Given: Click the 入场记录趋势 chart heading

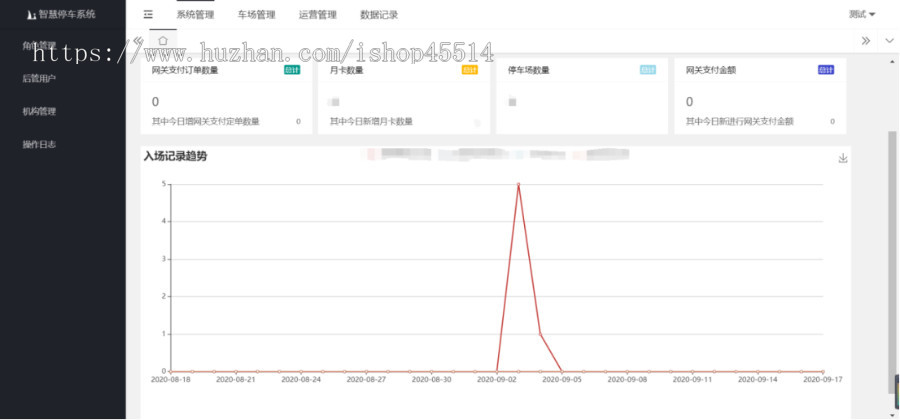Looking at the screenshot, I should pos(175,156).
